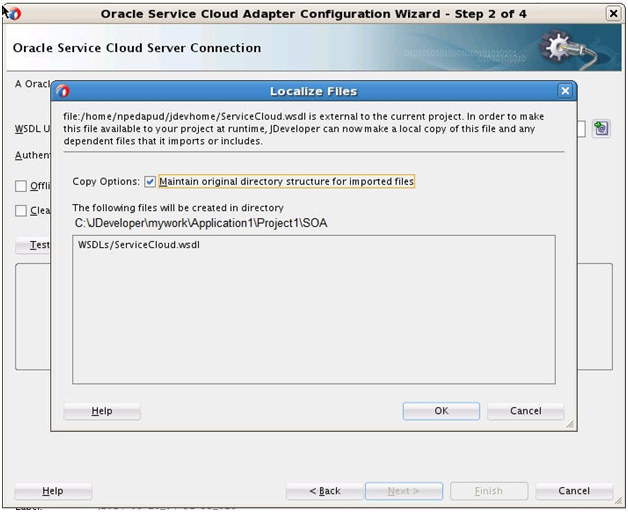Cancel the Adapter Configuration Wizard
628x512 pixels.
(x=574, y=491)
